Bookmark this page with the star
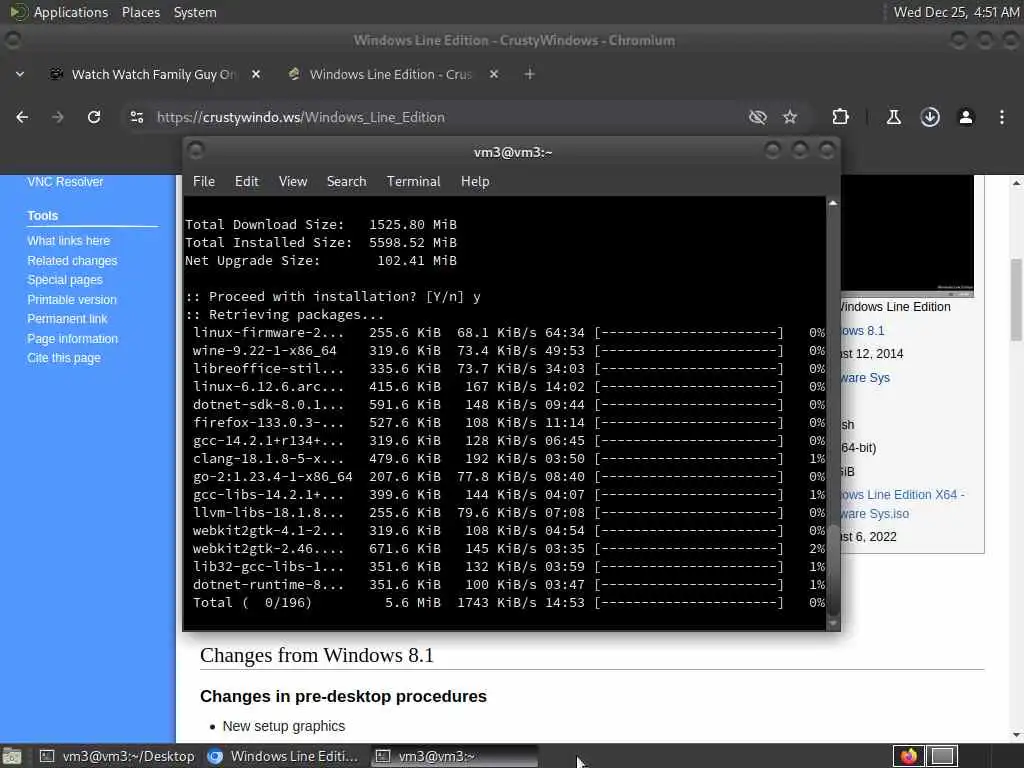This screenshot has width=1024, height=768. point(790,117)
